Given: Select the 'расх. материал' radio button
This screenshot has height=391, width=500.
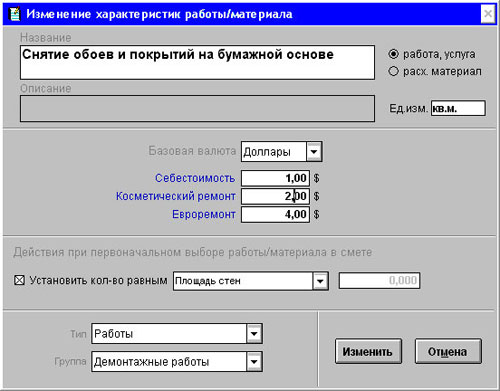Looking at the screenshot, I should (393, 71).
